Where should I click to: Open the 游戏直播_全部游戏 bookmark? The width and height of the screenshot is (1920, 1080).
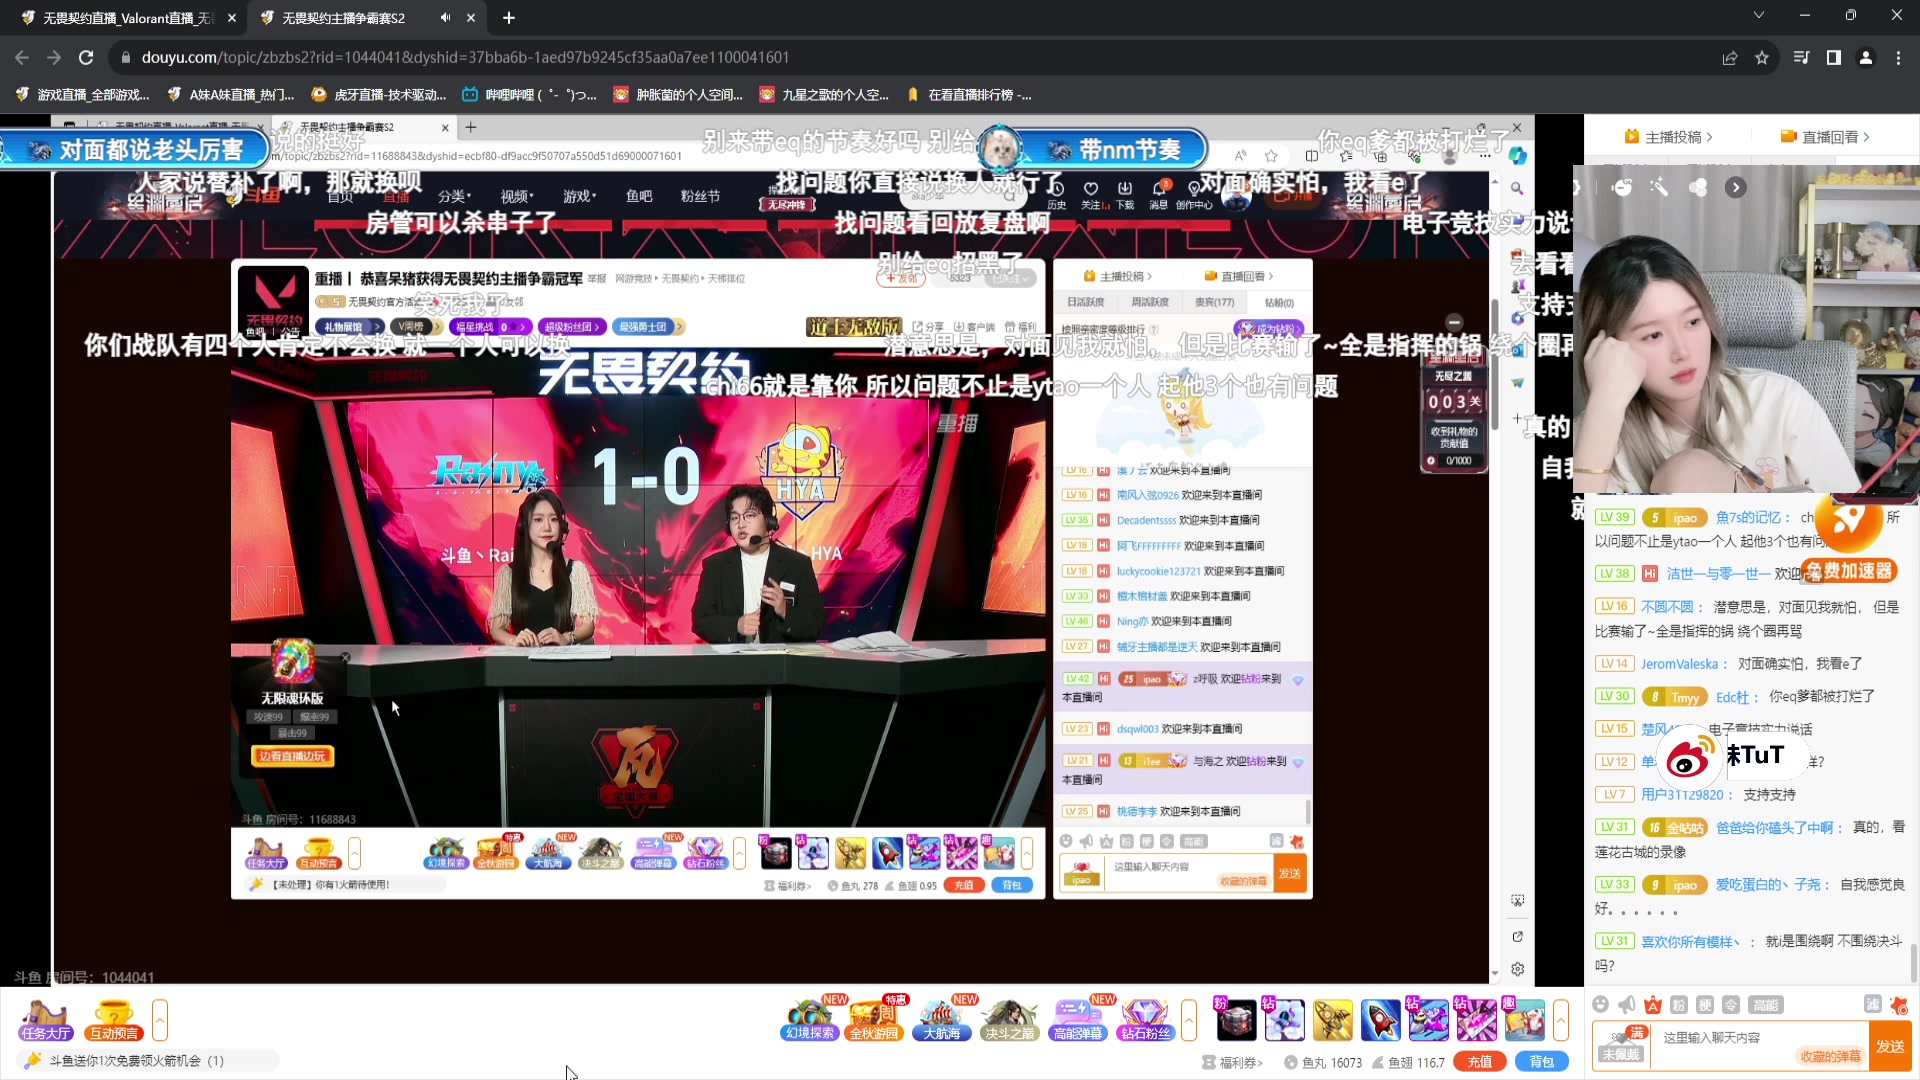(x=82, y=95)
